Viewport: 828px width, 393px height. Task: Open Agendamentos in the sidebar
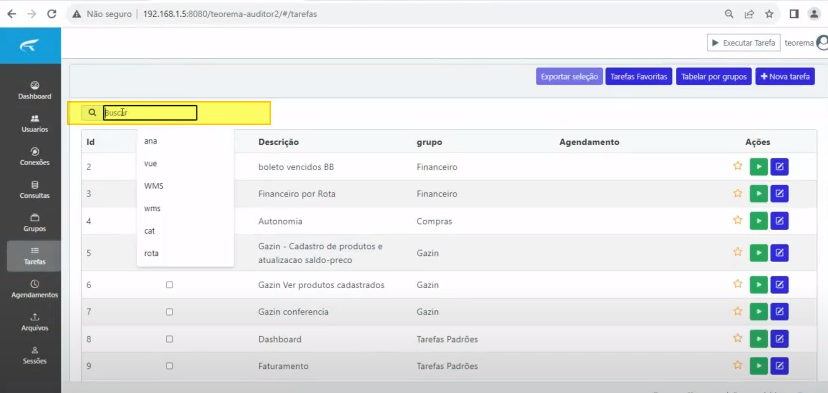point(35,289)
